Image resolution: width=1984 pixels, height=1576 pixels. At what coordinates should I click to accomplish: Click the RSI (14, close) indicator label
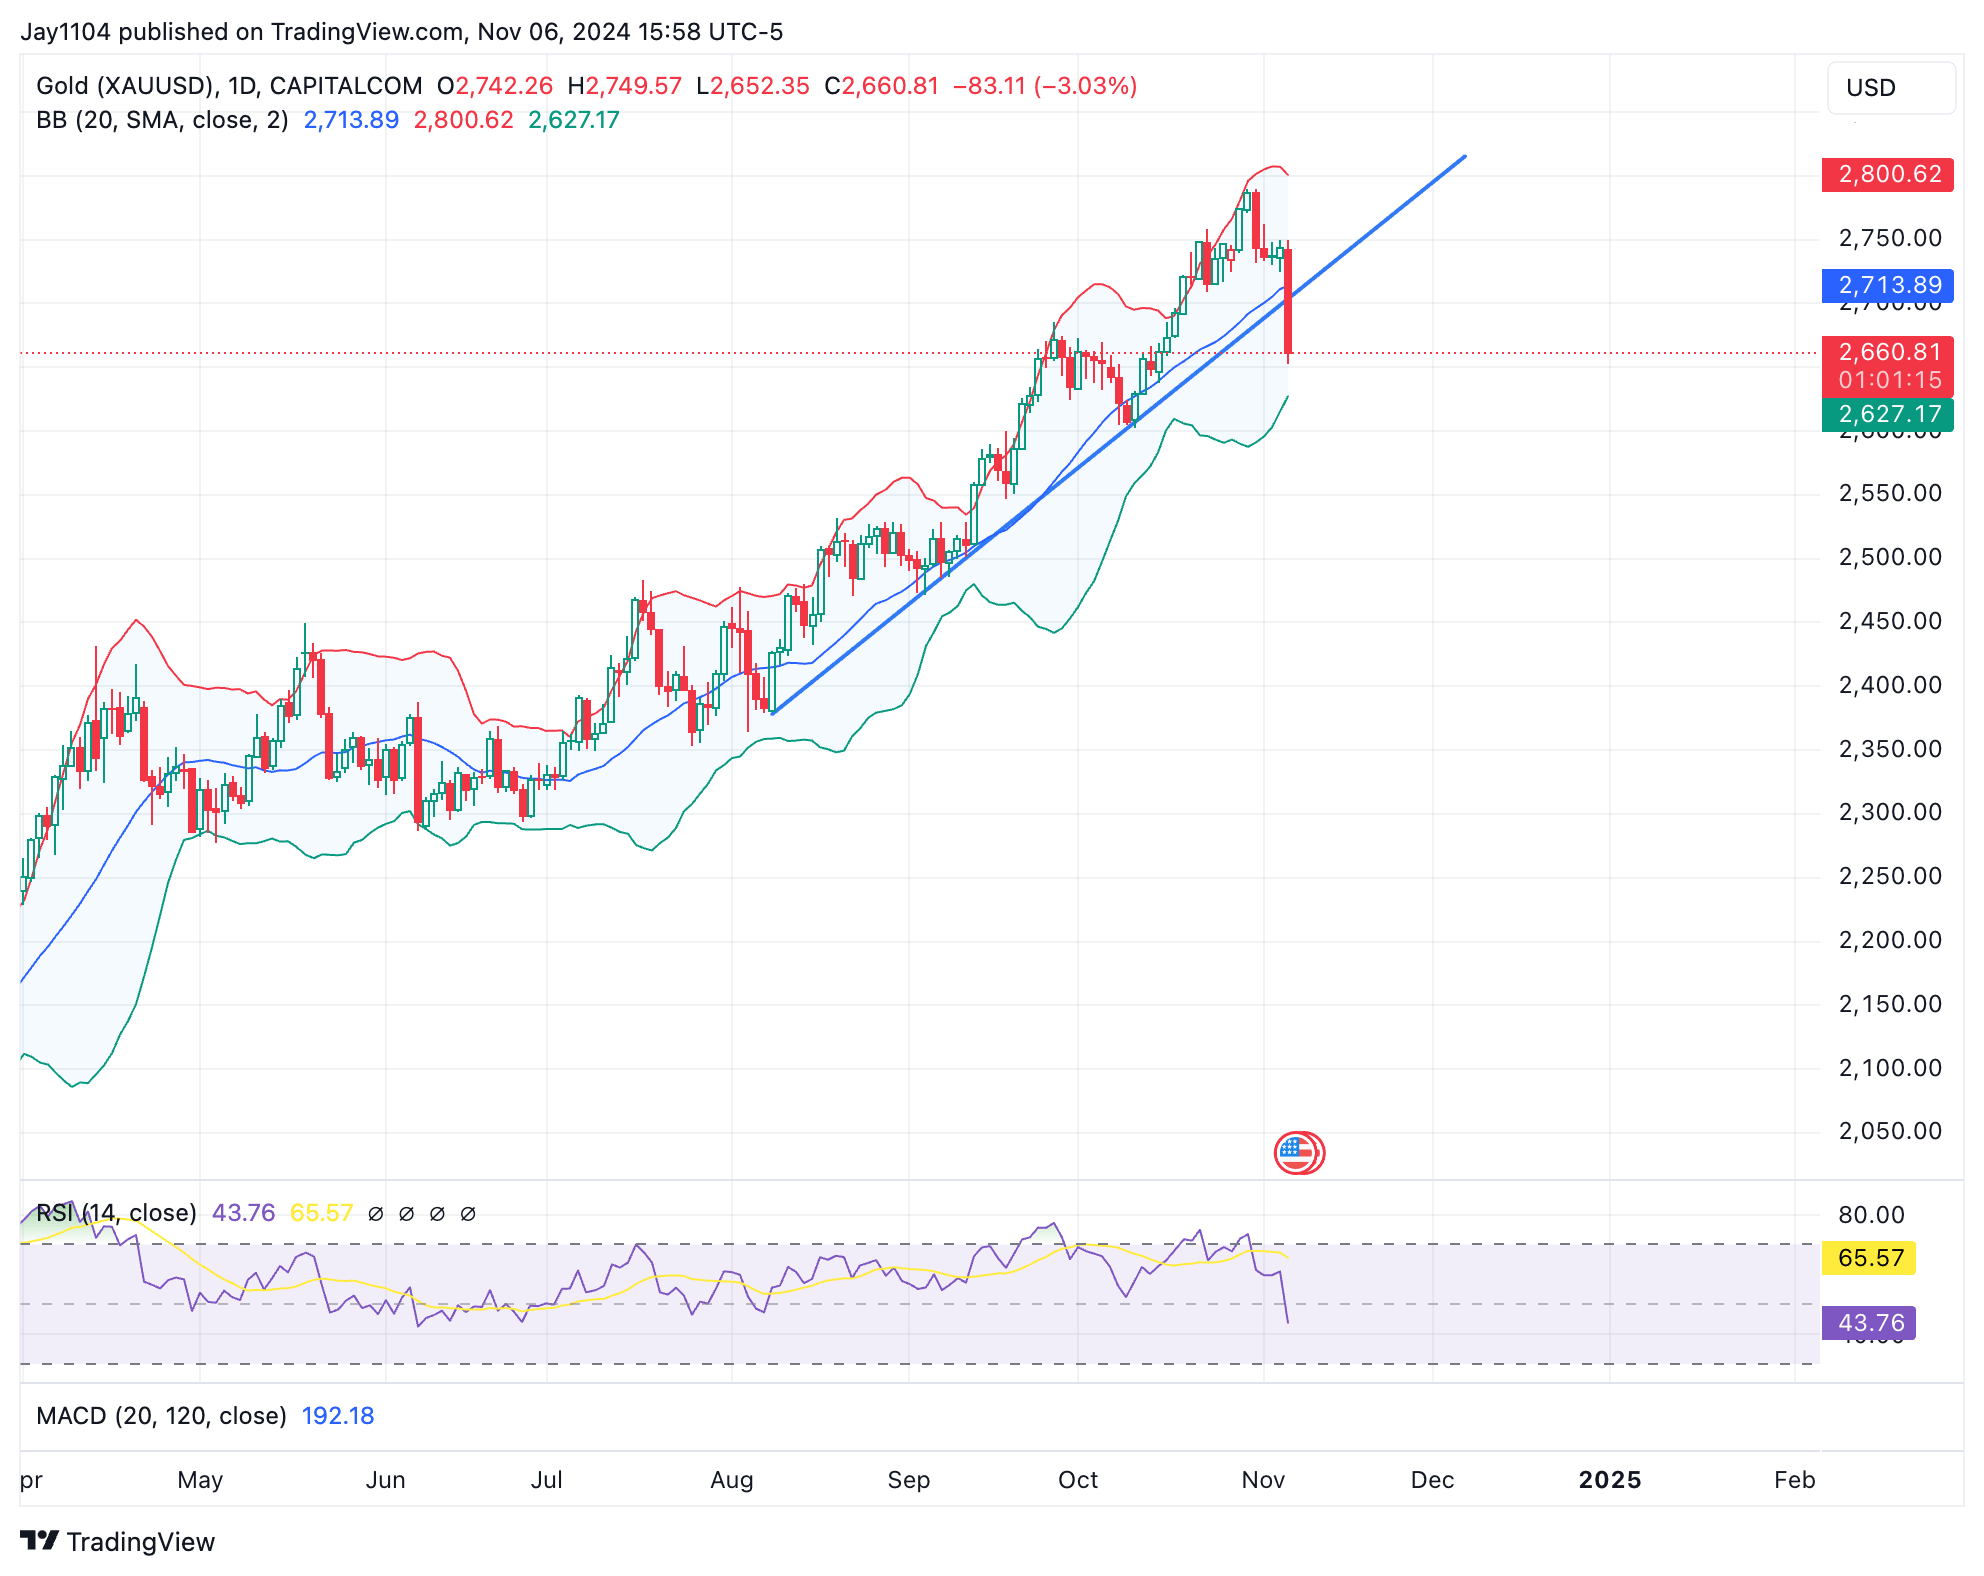(x=116, y=1213)
